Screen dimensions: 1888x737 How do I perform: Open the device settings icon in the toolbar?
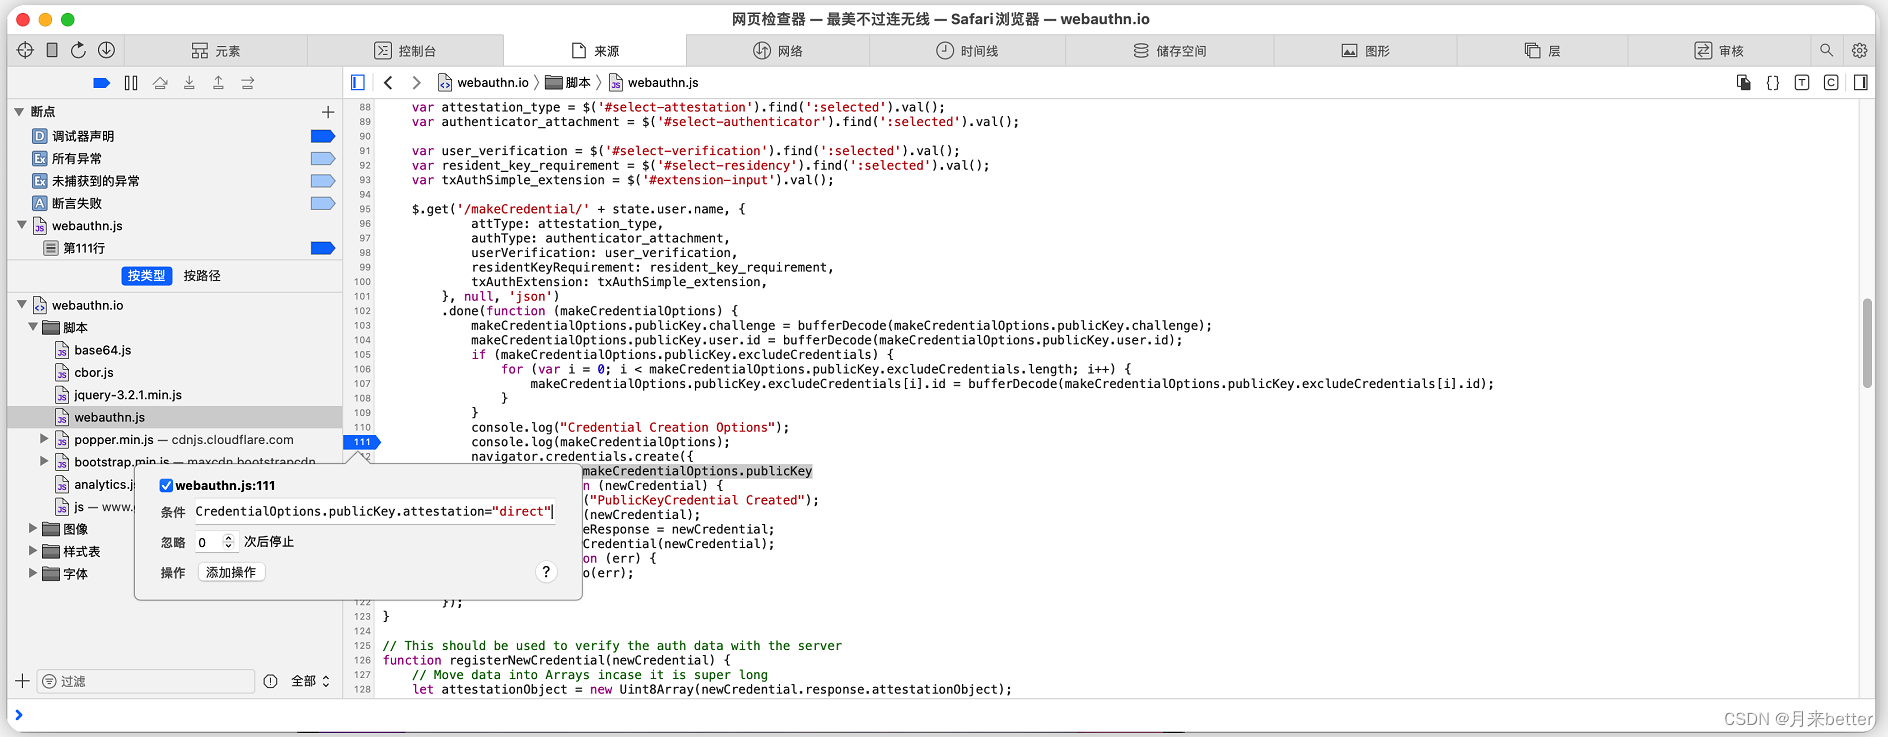click(x=52, y=50)
